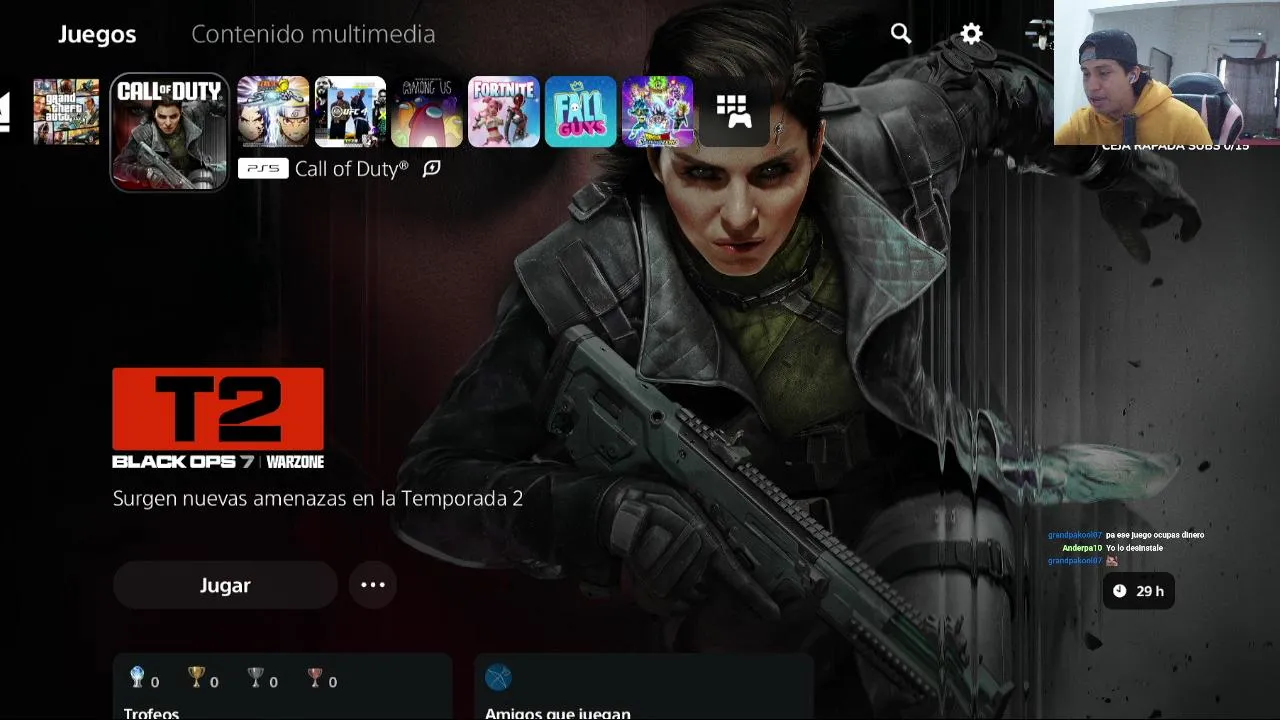Click the streamer webcam overlay
Image resolution: width=1280 pixels, height=720 pixels.
[1167, 72]
